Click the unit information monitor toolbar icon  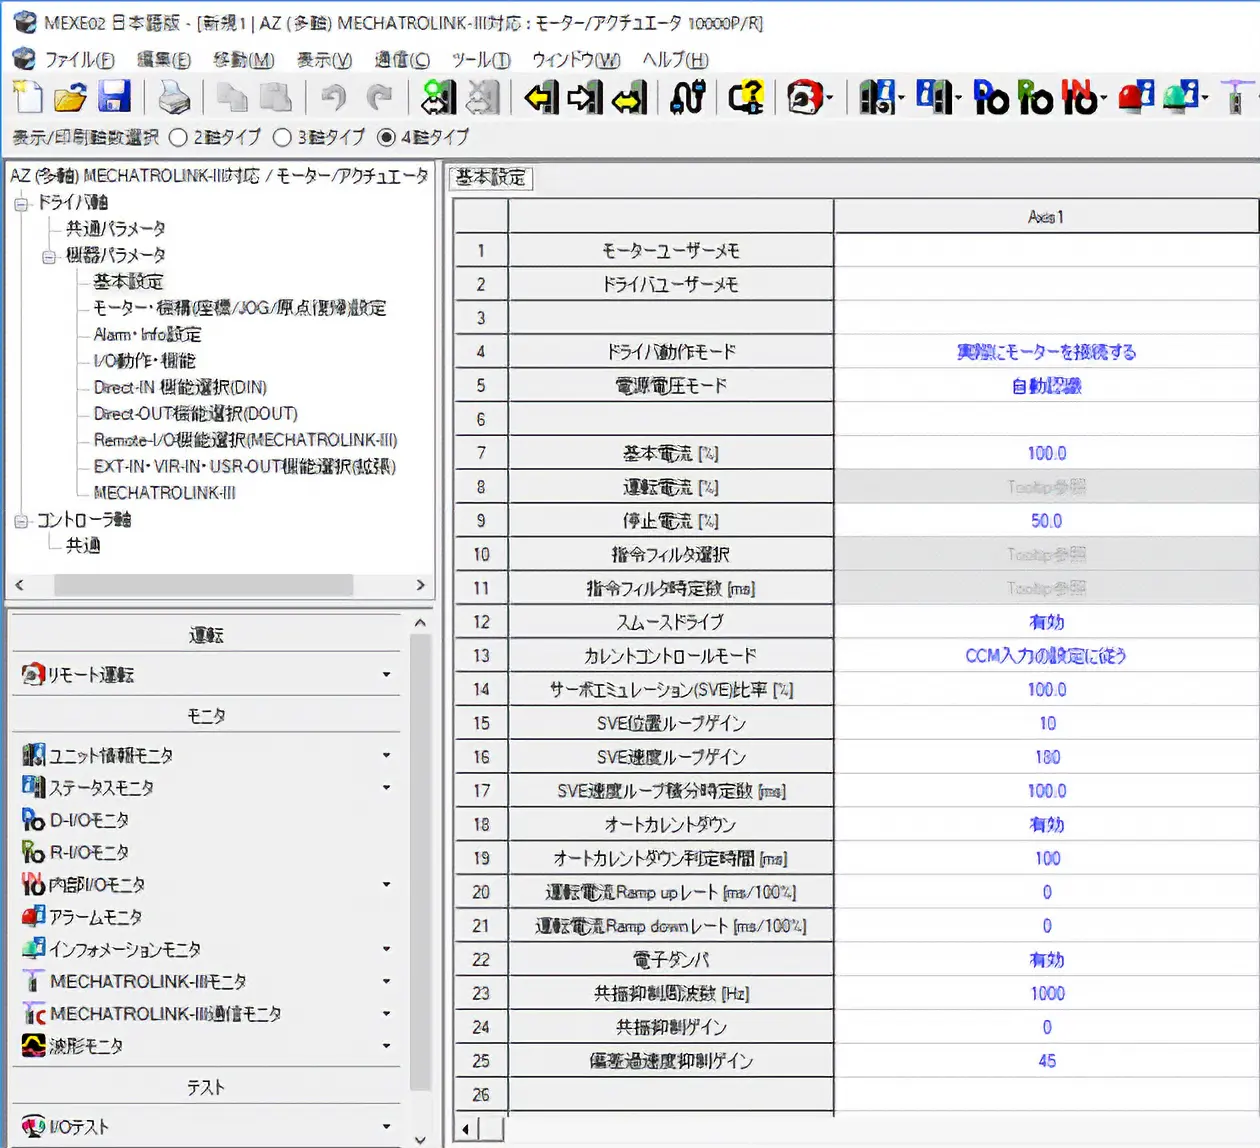[x=876, y=97]
